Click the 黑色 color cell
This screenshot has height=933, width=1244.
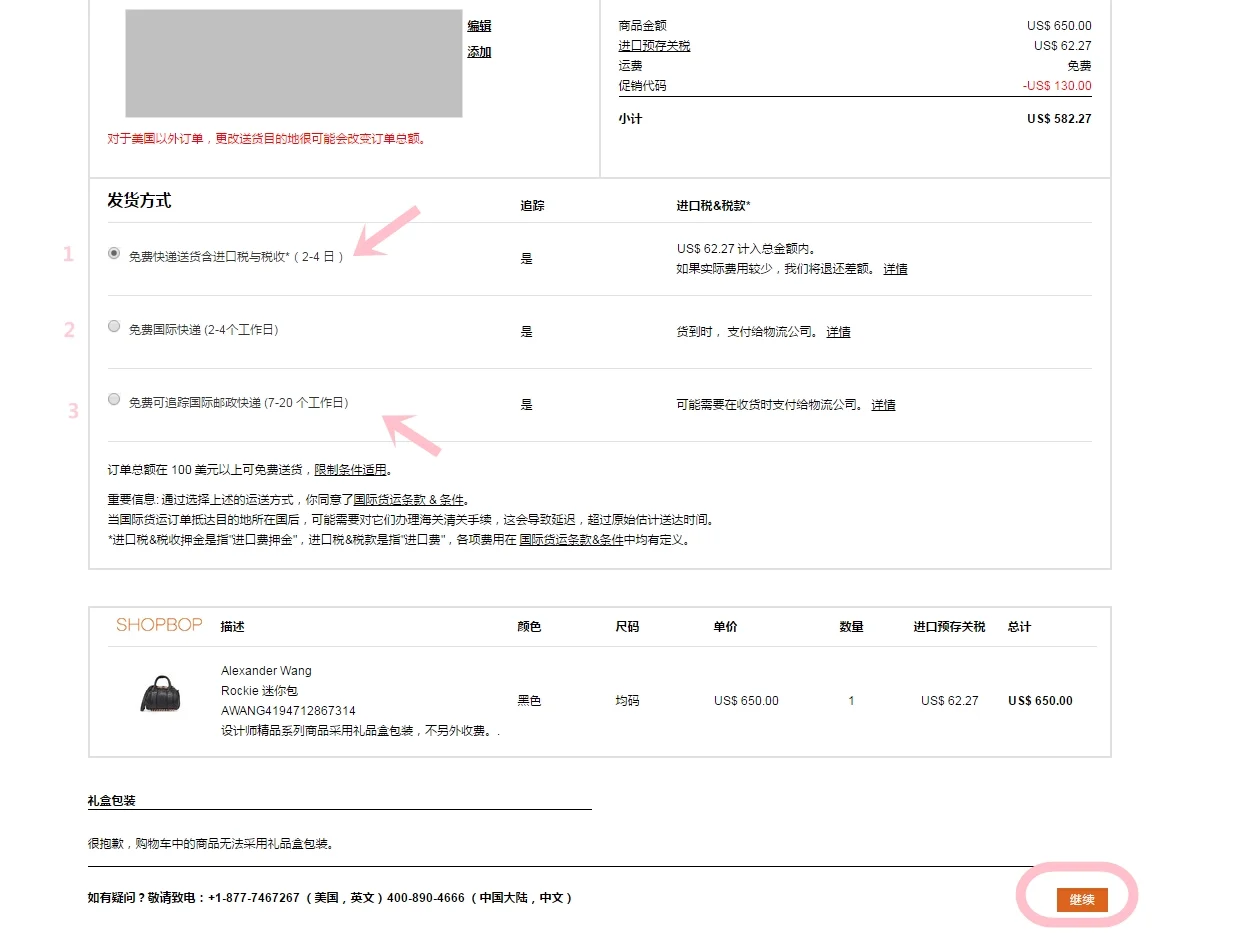coord(529,701)
